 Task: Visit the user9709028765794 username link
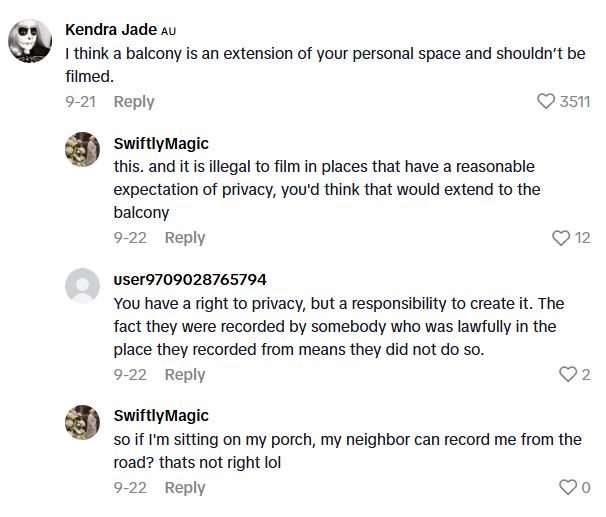190,279
